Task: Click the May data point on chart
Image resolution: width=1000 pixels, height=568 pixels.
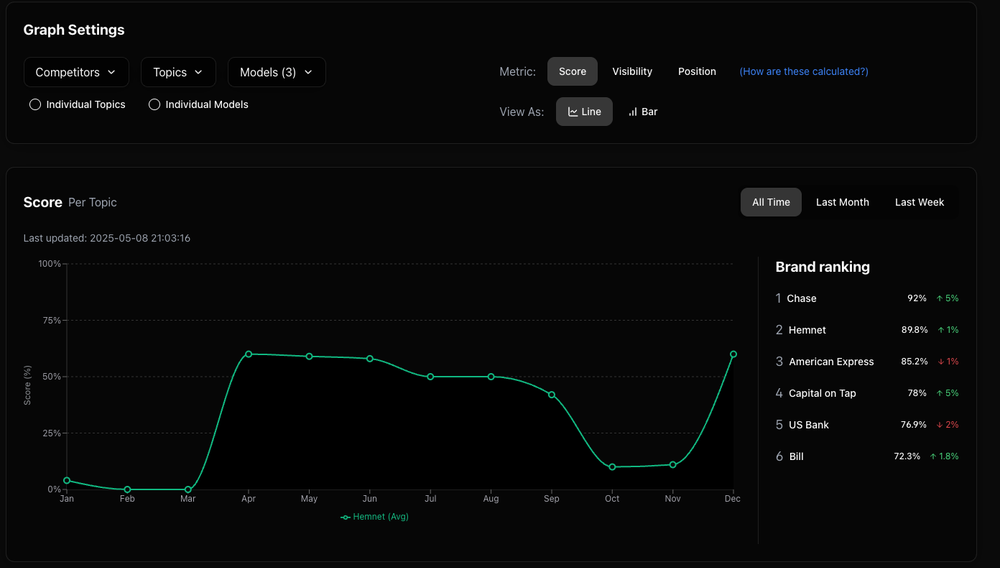Action: click(x=309, y=356)
